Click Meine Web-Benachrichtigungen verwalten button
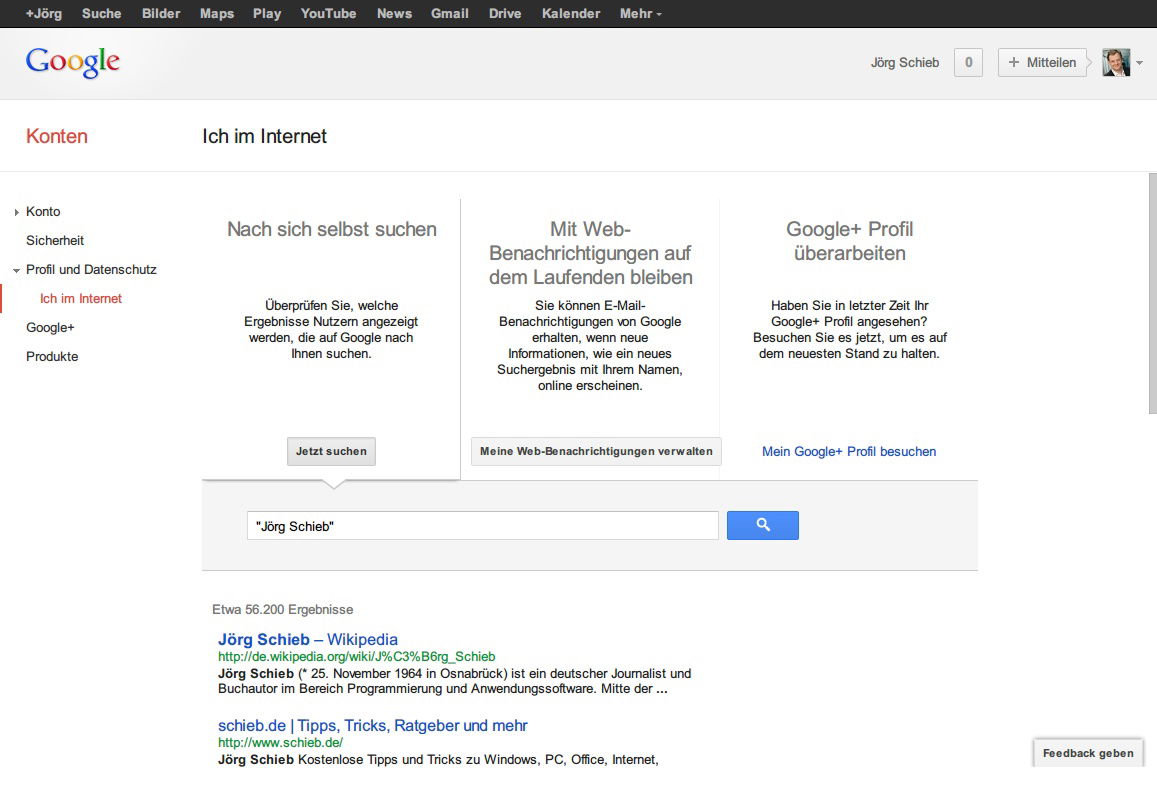 (x=596, y=451)
